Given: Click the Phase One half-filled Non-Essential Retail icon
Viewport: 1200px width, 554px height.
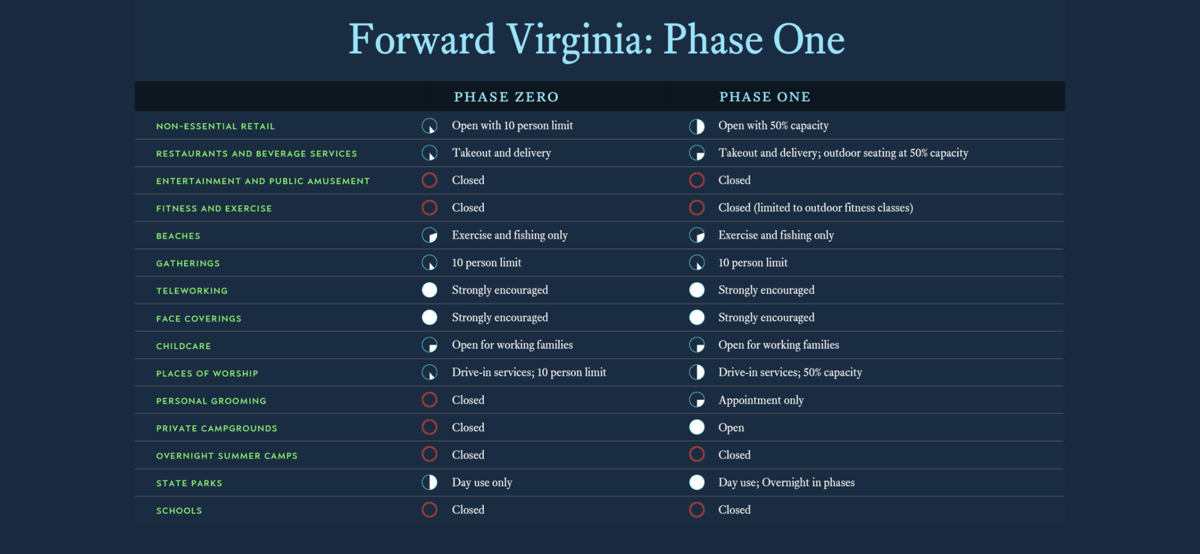Looking at the screenshot, I should pyautogui.click(x=697, y=126).
